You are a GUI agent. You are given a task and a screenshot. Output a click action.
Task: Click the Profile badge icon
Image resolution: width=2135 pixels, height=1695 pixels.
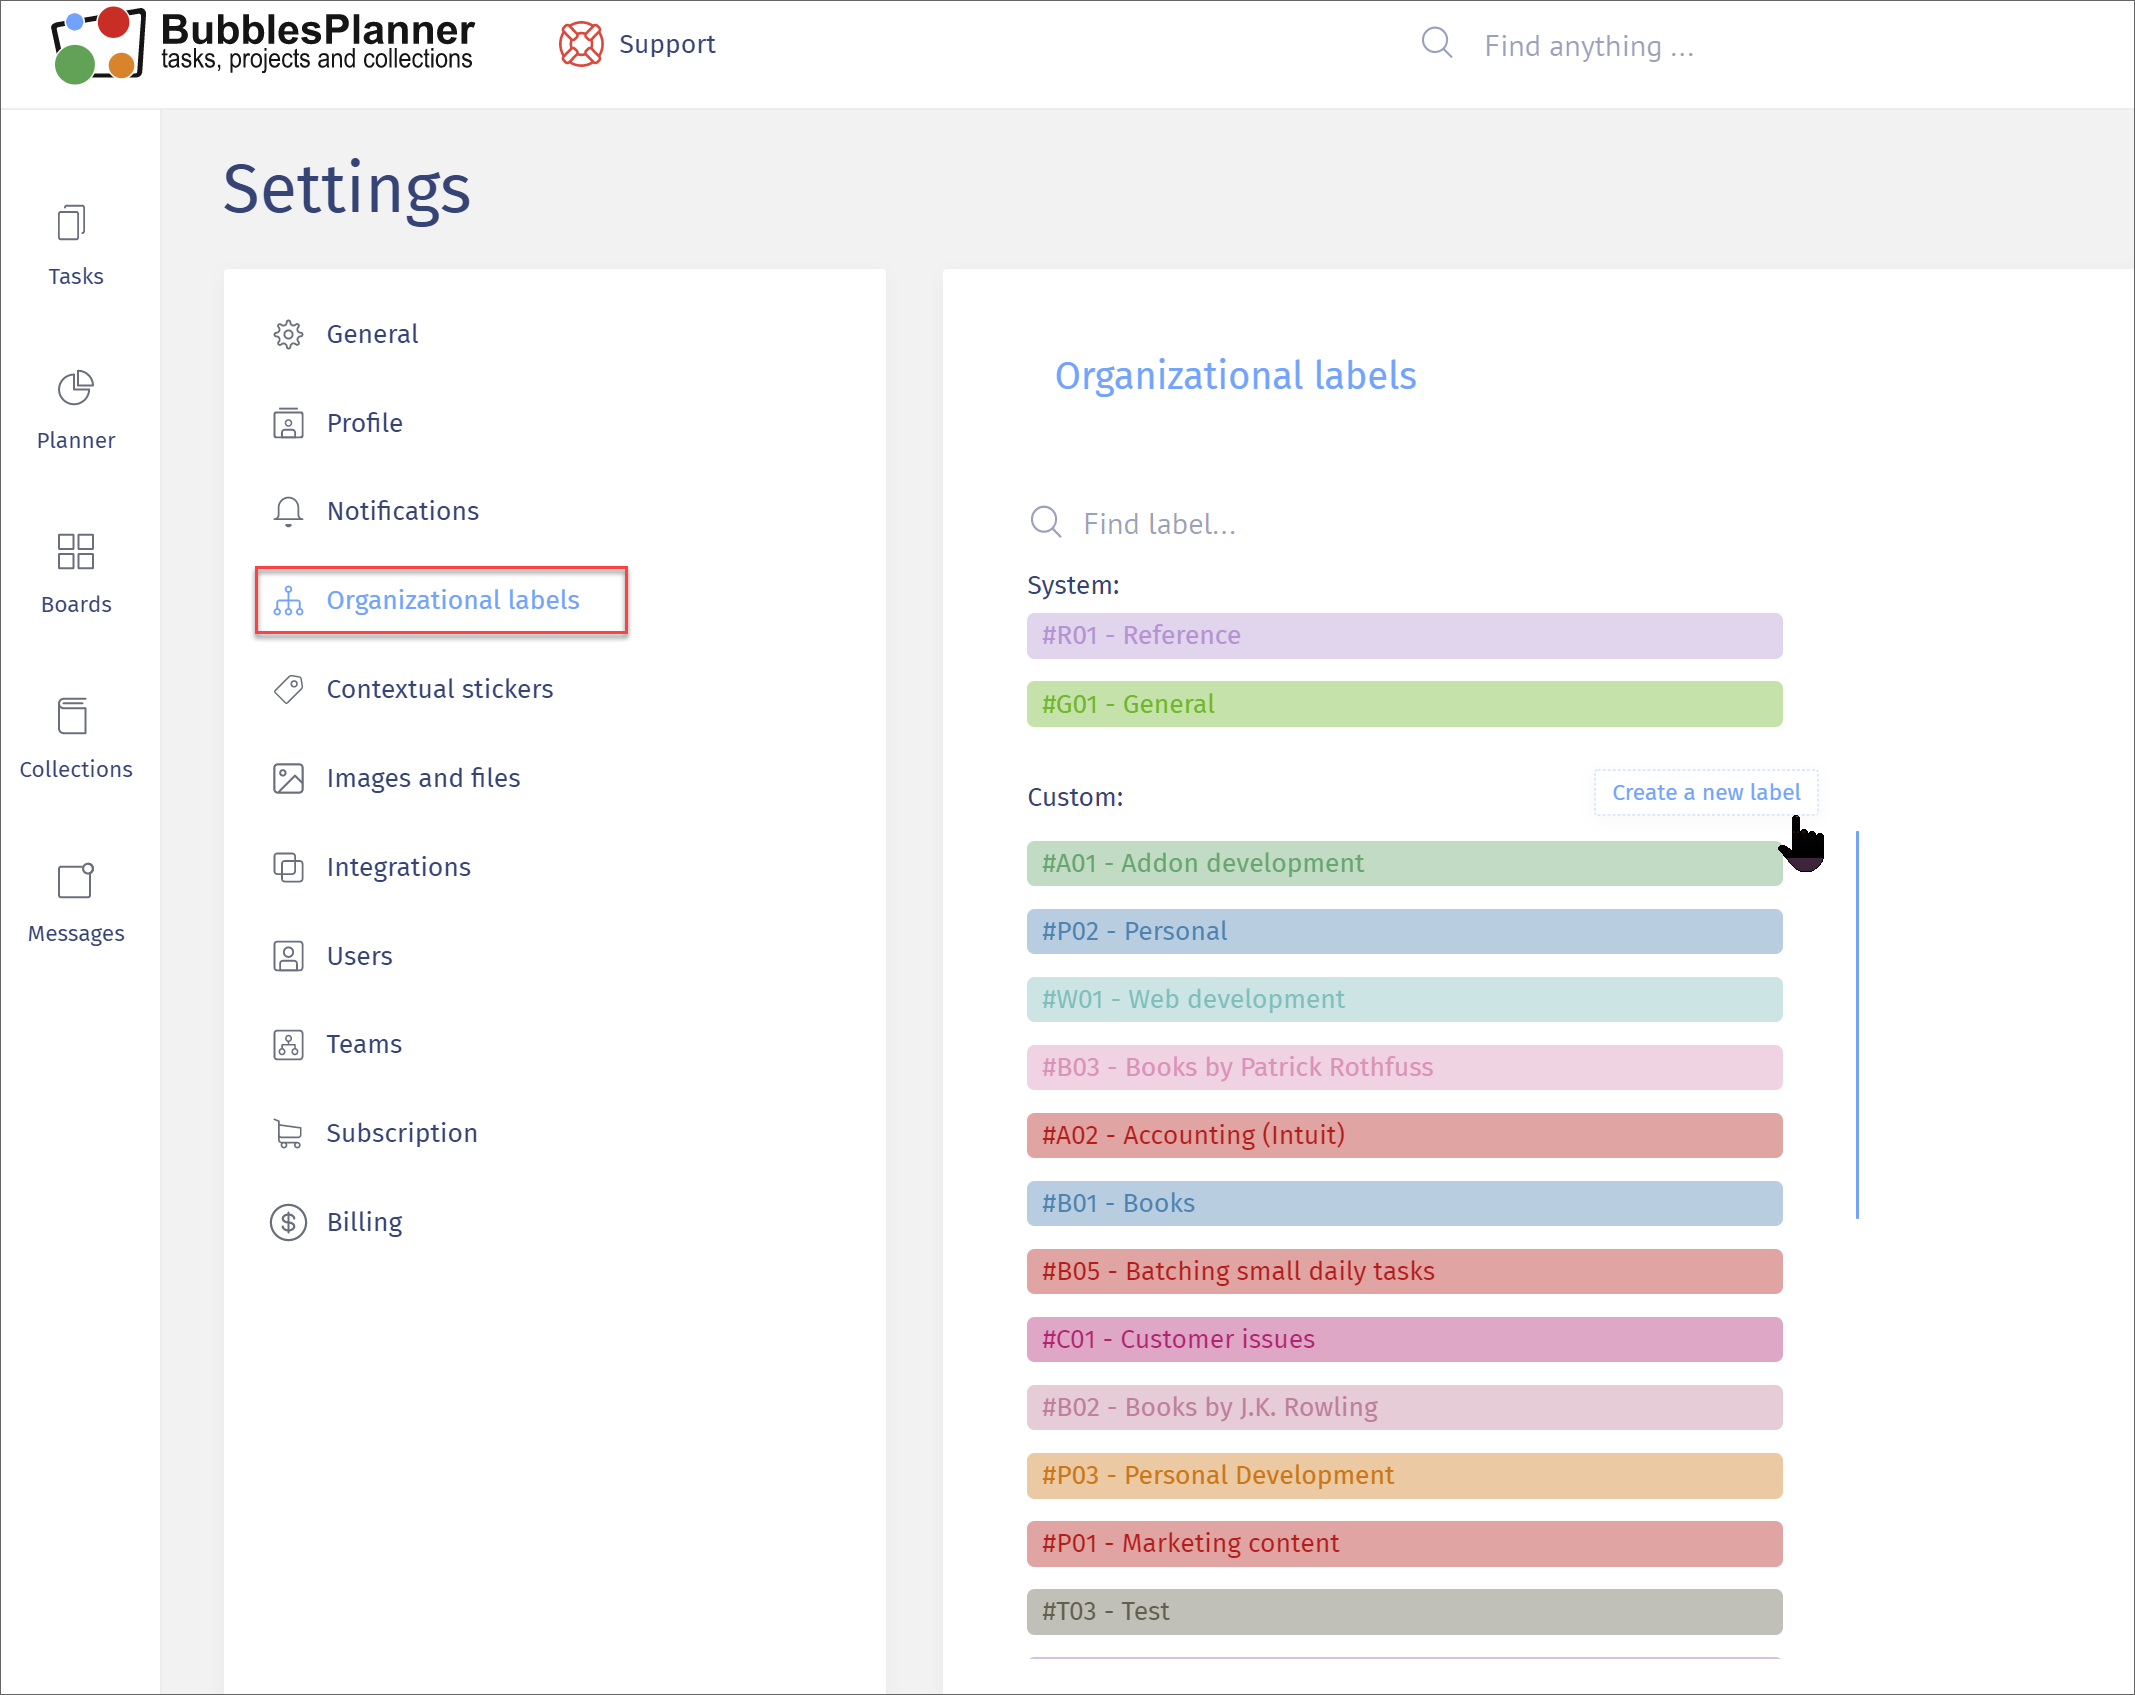click(x=288, y=423)
